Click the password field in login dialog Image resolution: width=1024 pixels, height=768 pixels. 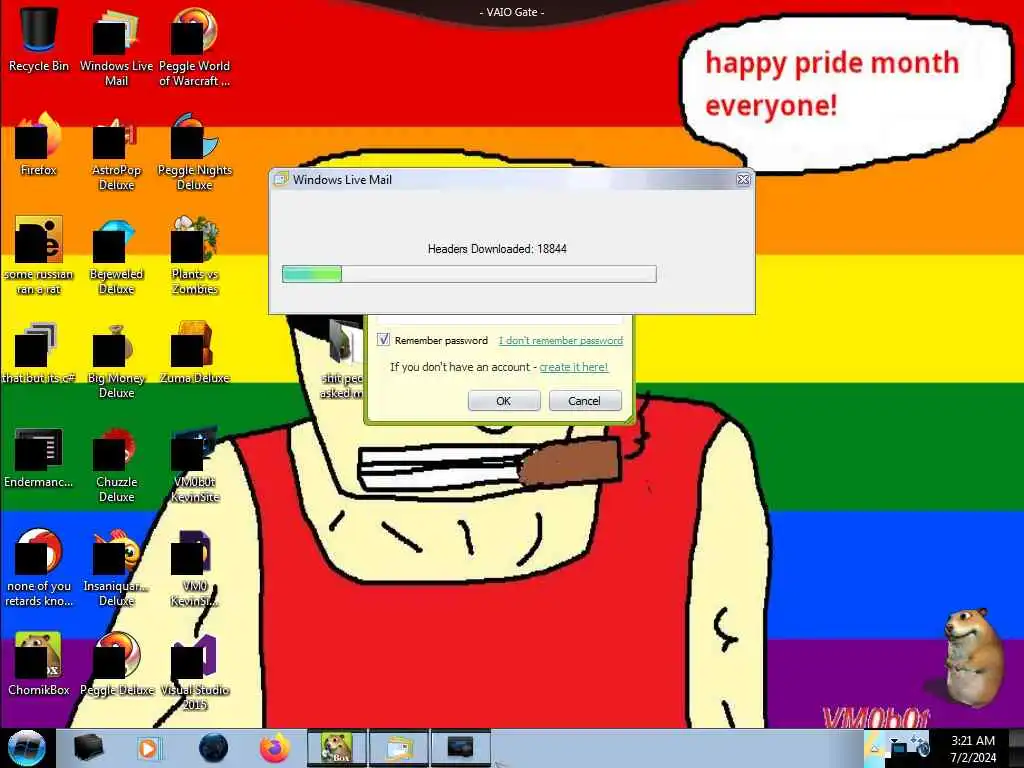point(500,319)
